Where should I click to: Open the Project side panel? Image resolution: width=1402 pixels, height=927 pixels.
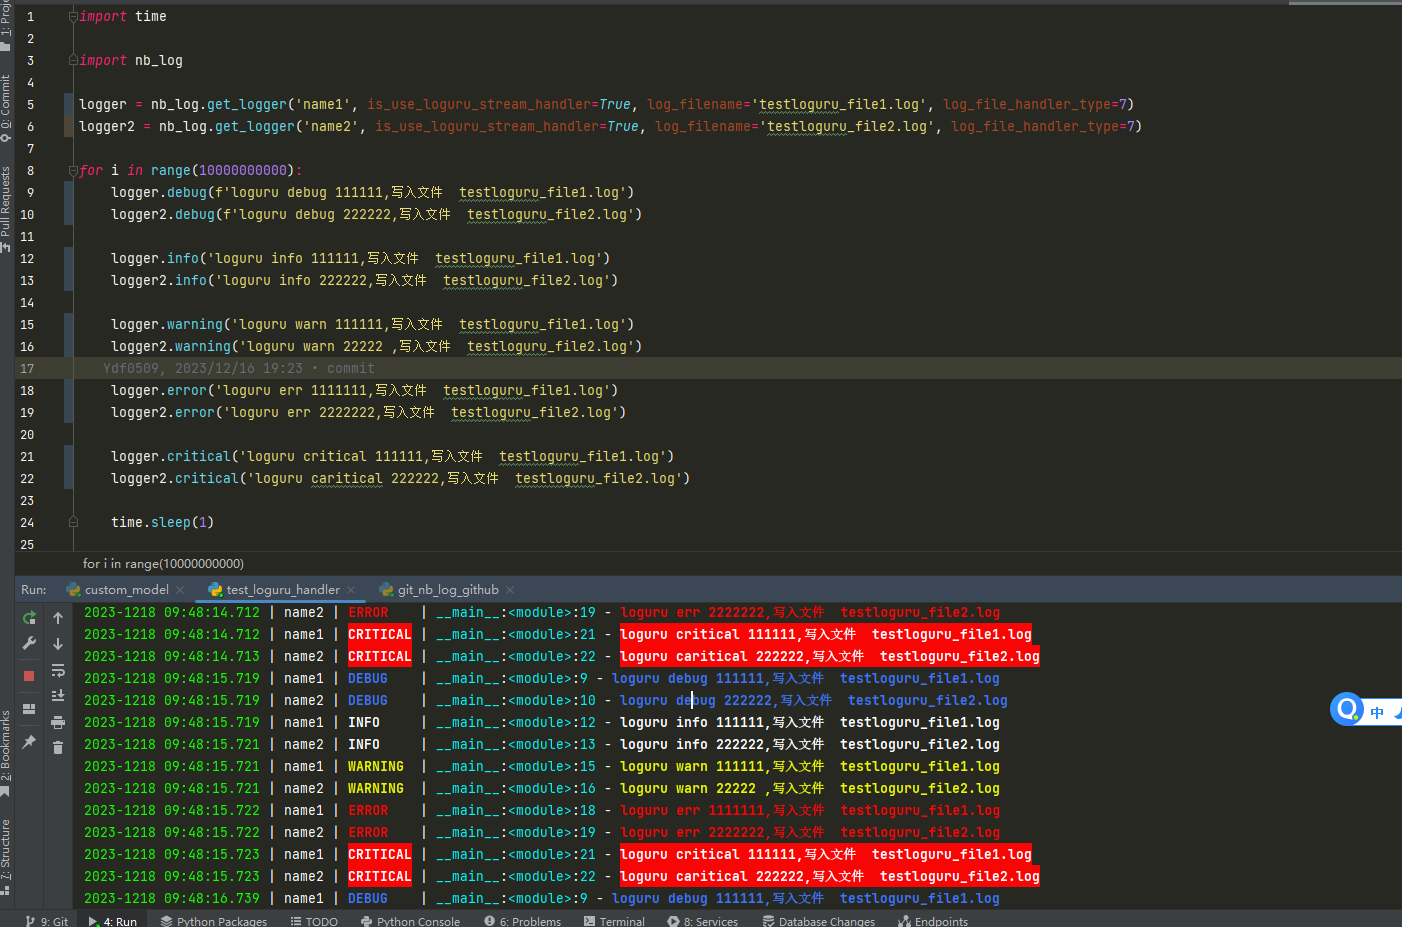[6, 25]
